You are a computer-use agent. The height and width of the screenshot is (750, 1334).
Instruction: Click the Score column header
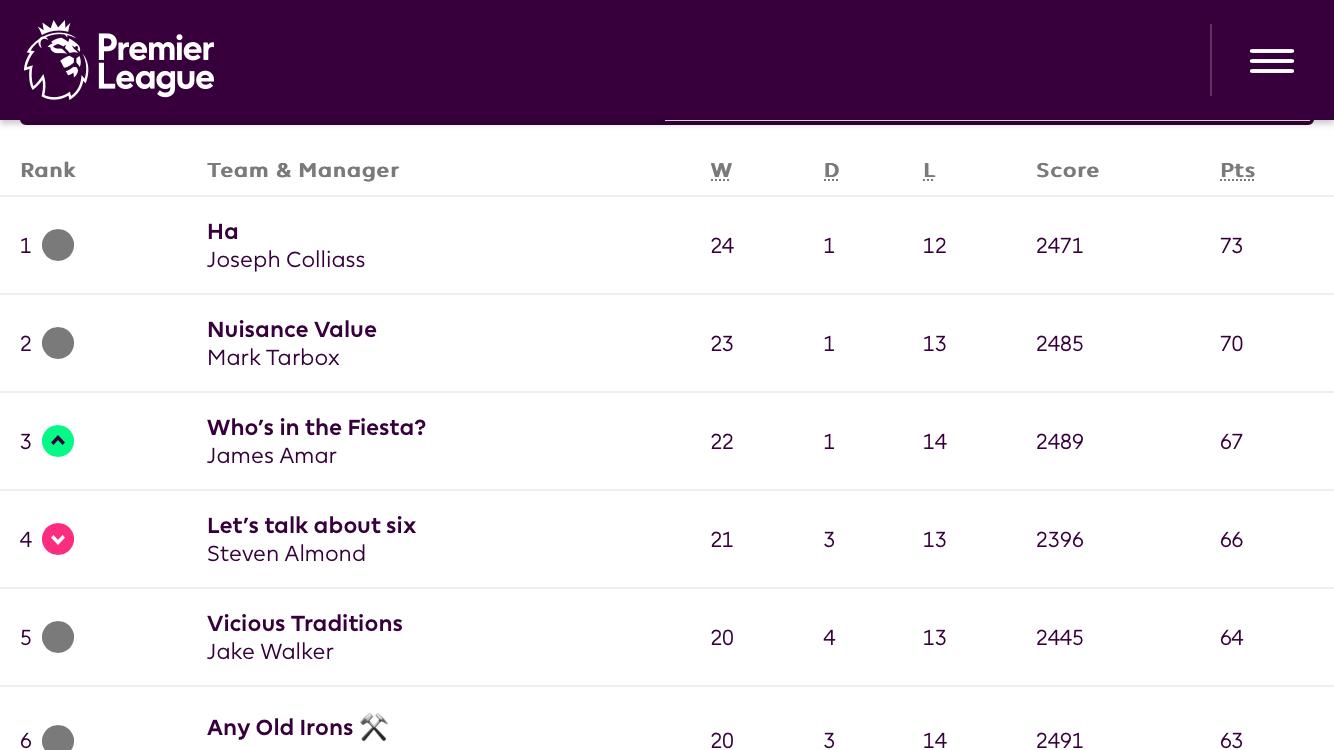(x=1067, y=170)
